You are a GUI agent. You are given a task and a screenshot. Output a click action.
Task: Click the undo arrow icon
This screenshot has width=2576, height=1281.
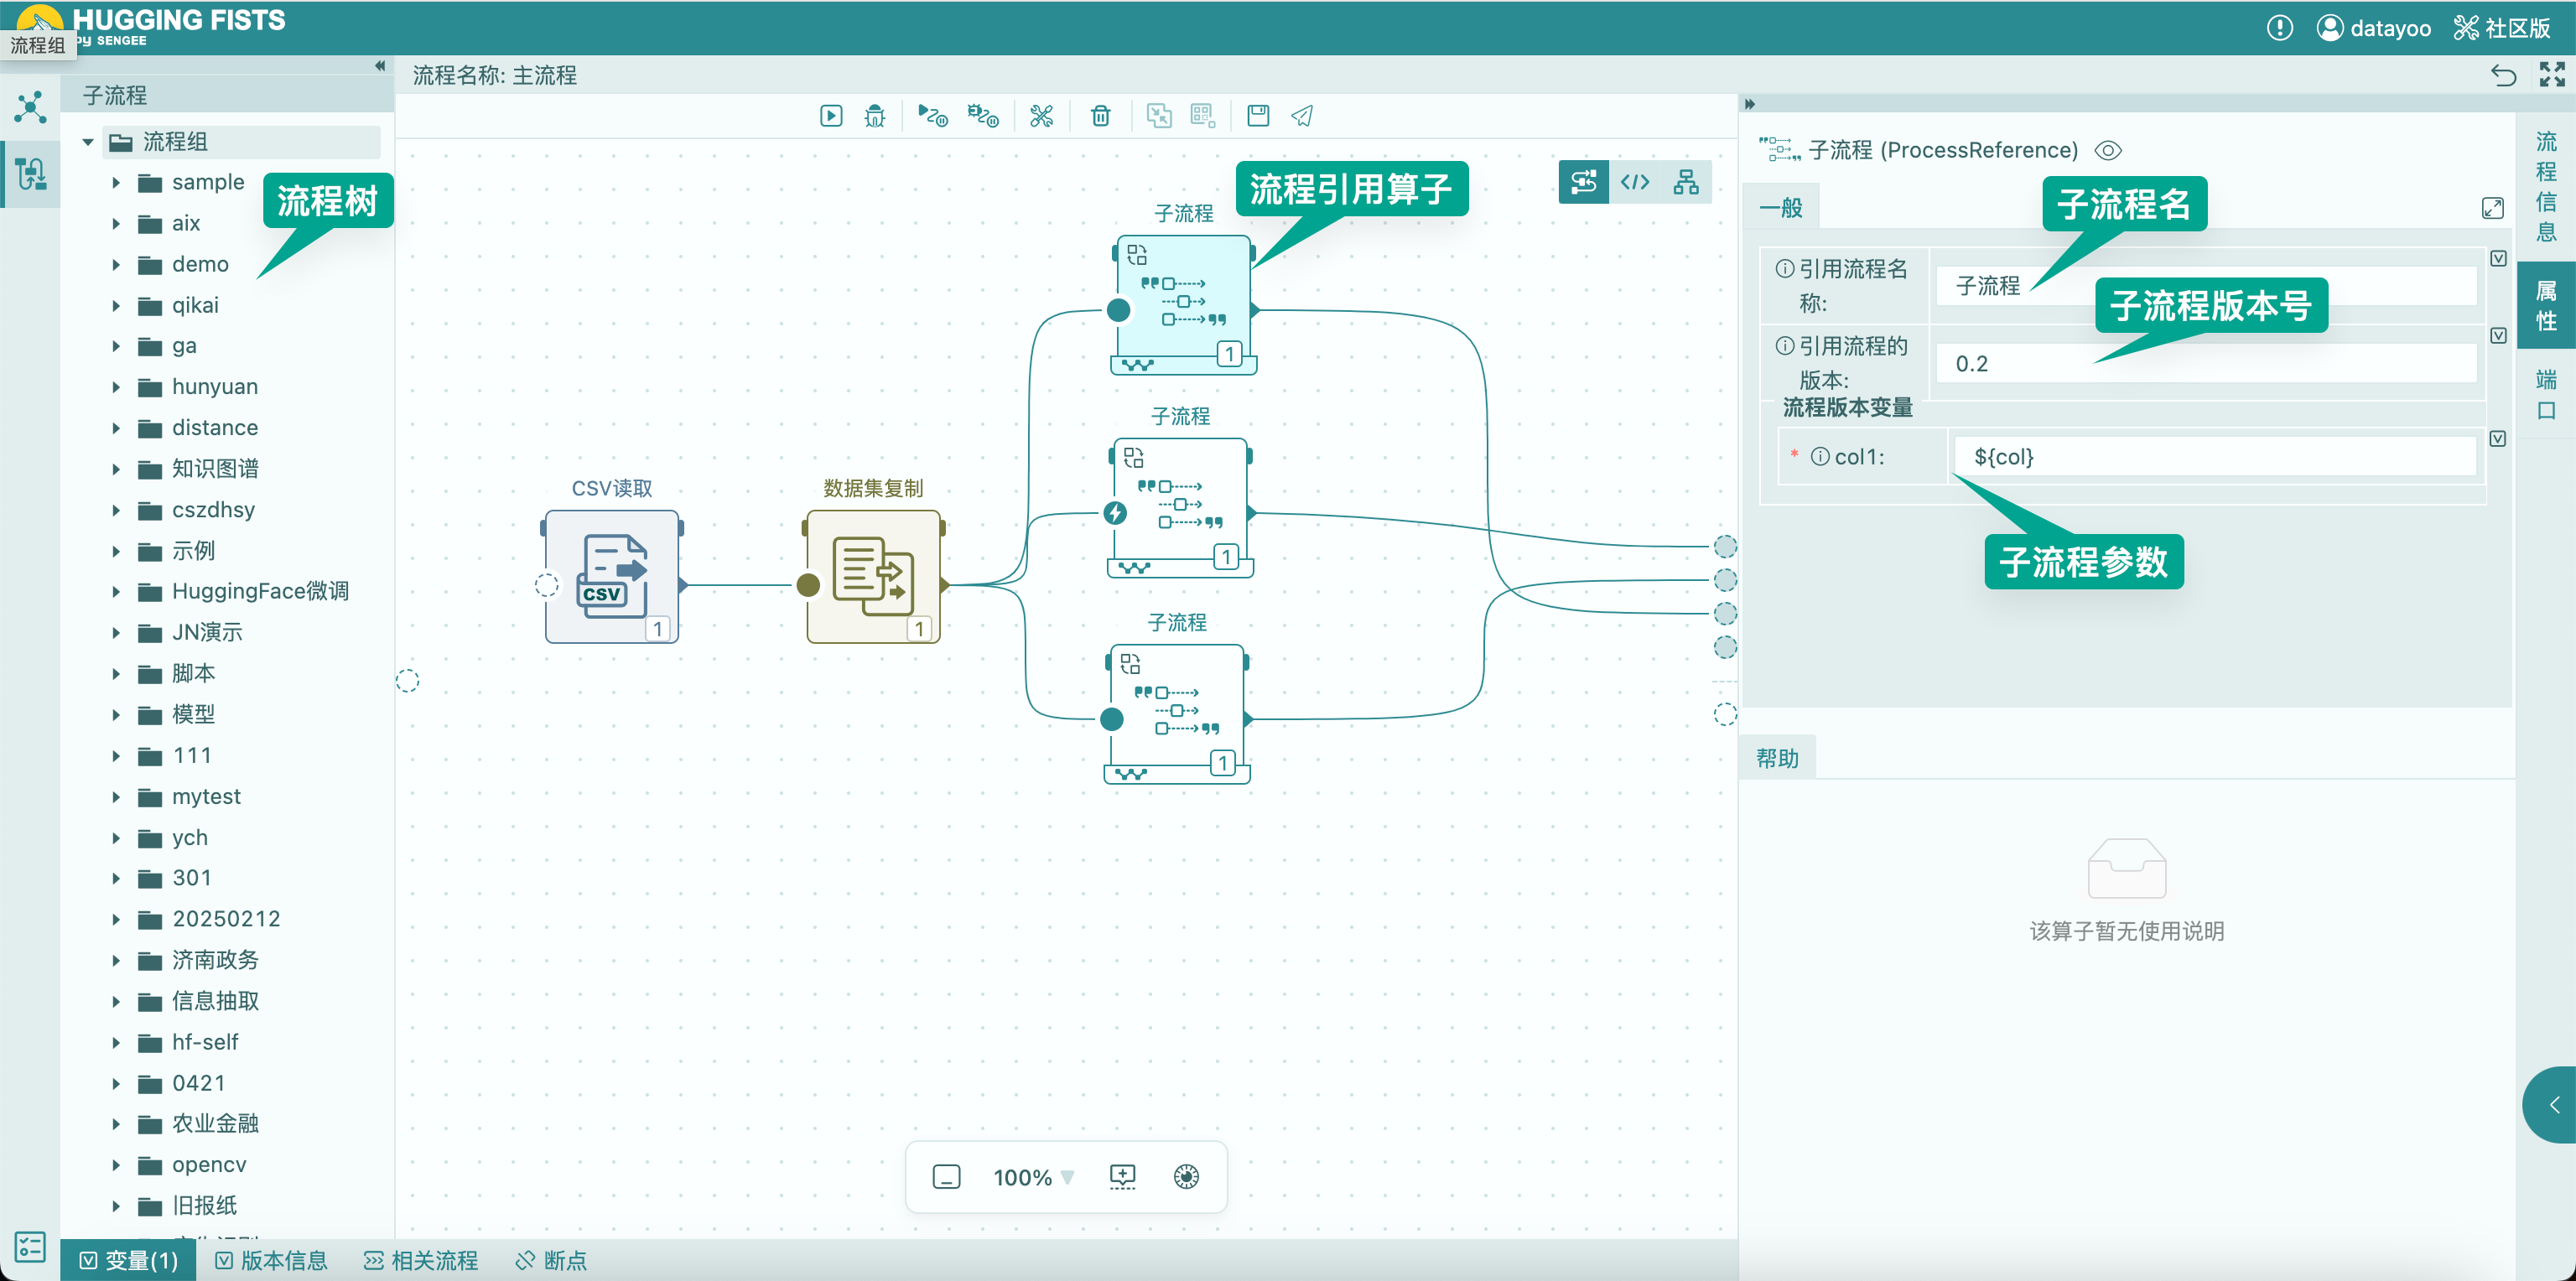coord(2502,75)
